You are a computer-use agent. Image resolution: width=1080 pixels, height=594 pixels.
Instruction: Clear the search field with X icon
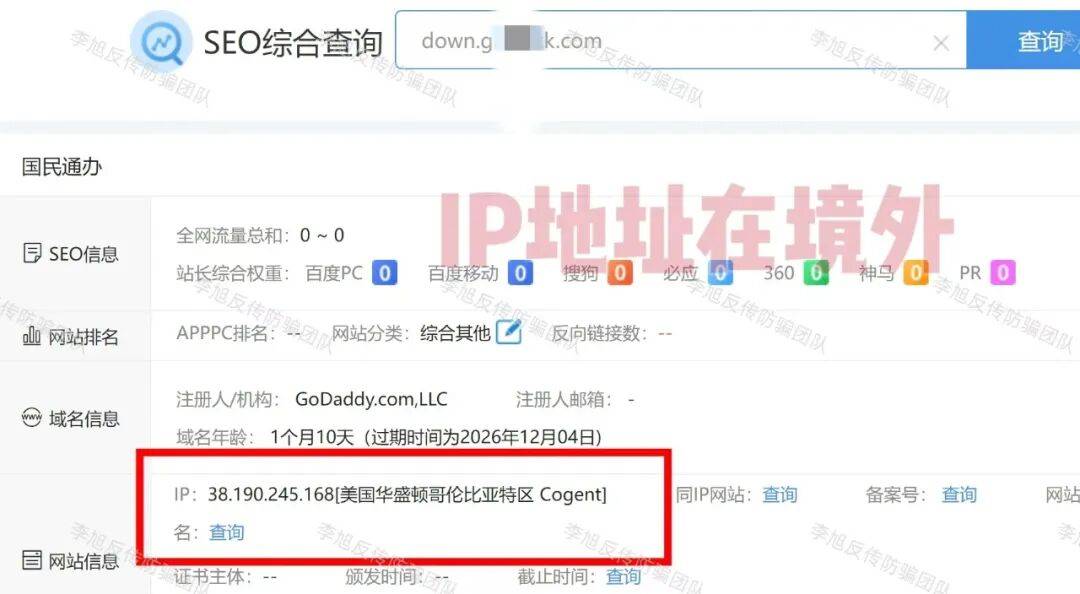click(x=941, y=43)
